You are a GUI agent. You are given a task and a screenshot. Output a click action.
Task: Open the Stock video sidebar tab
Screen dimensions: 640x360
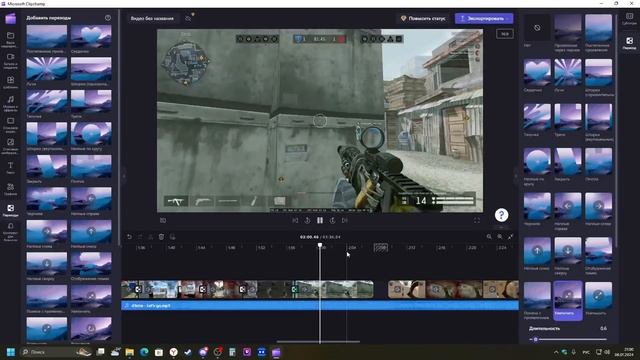point(10,124)
